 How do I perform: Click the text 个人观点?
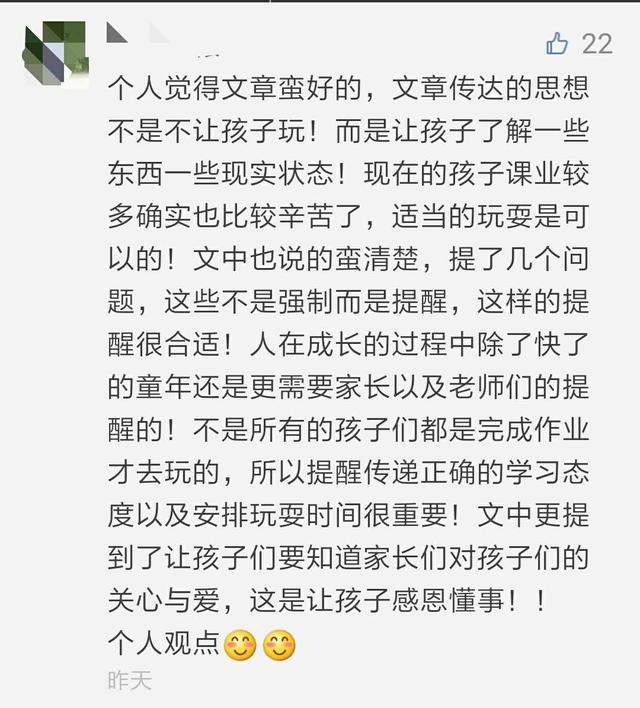coord(164,643)
